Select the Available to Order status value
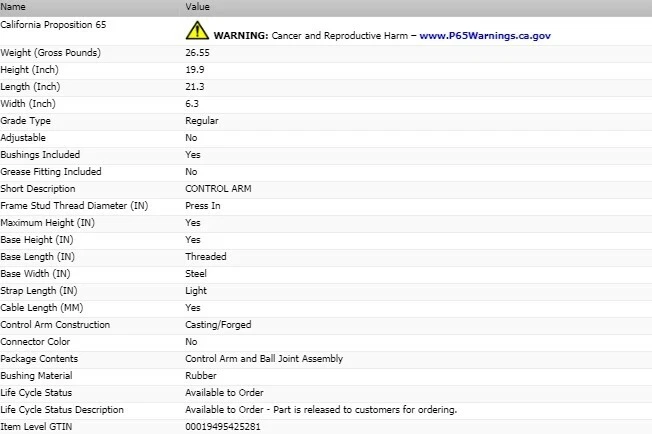This screenshot has width=652, height=434. pyautogui.click(x=225, y=393)
